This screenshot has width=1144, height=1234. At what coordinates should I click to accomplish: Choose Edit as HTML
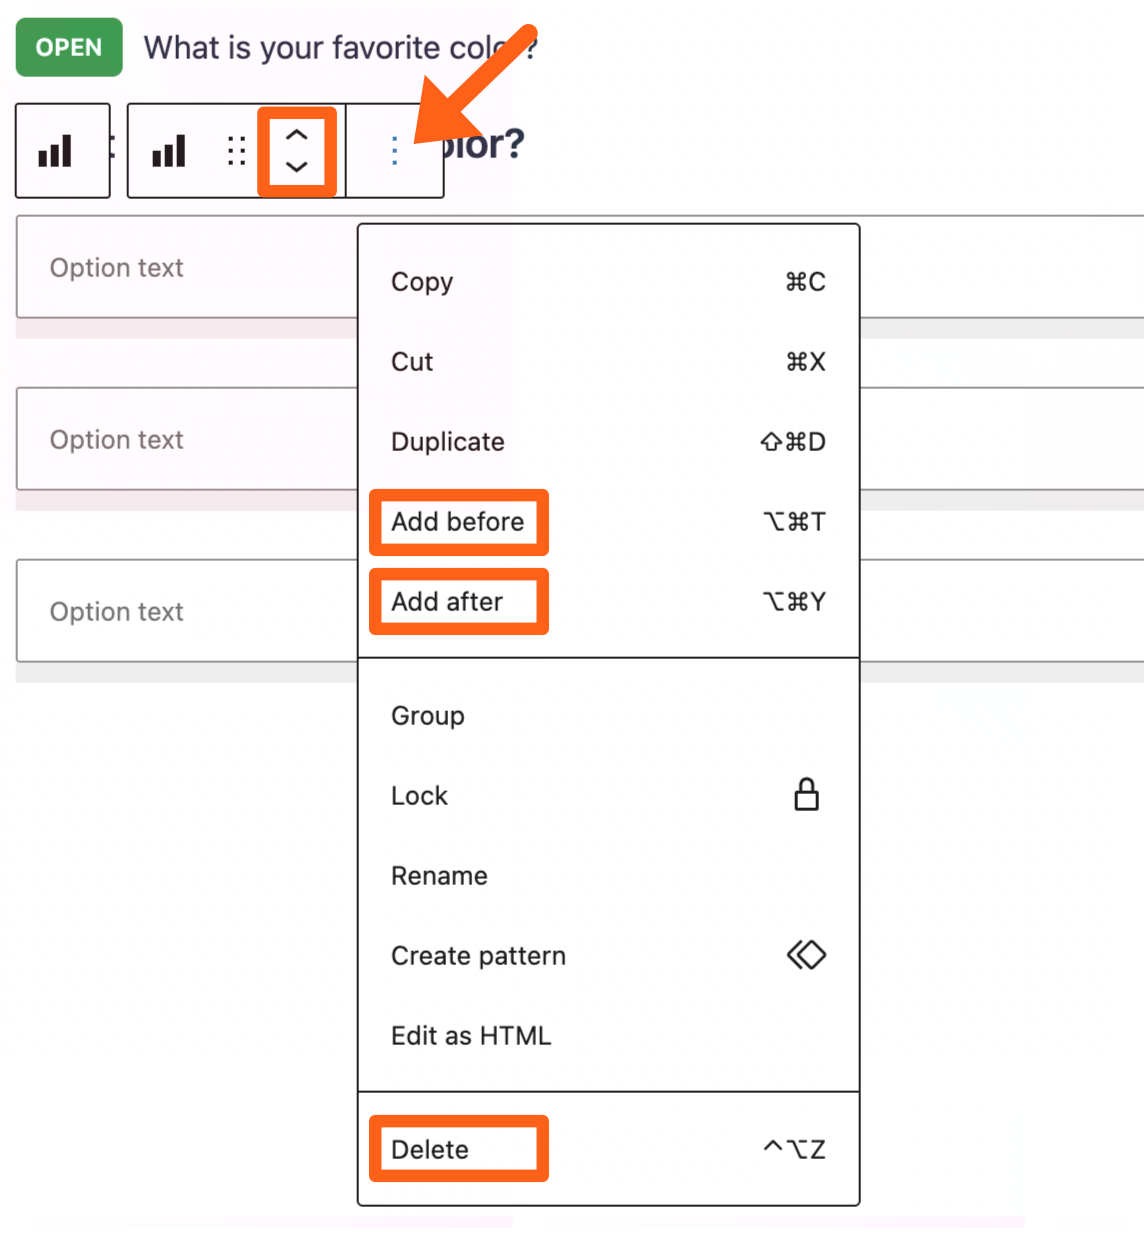coord(471,1036)
